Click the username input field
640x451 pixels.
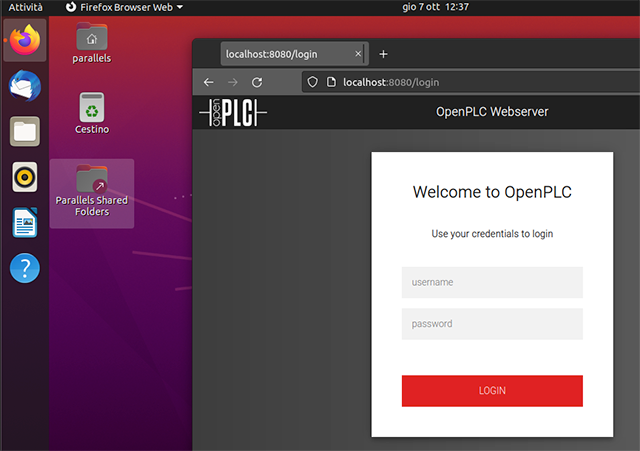click(492, 282)
